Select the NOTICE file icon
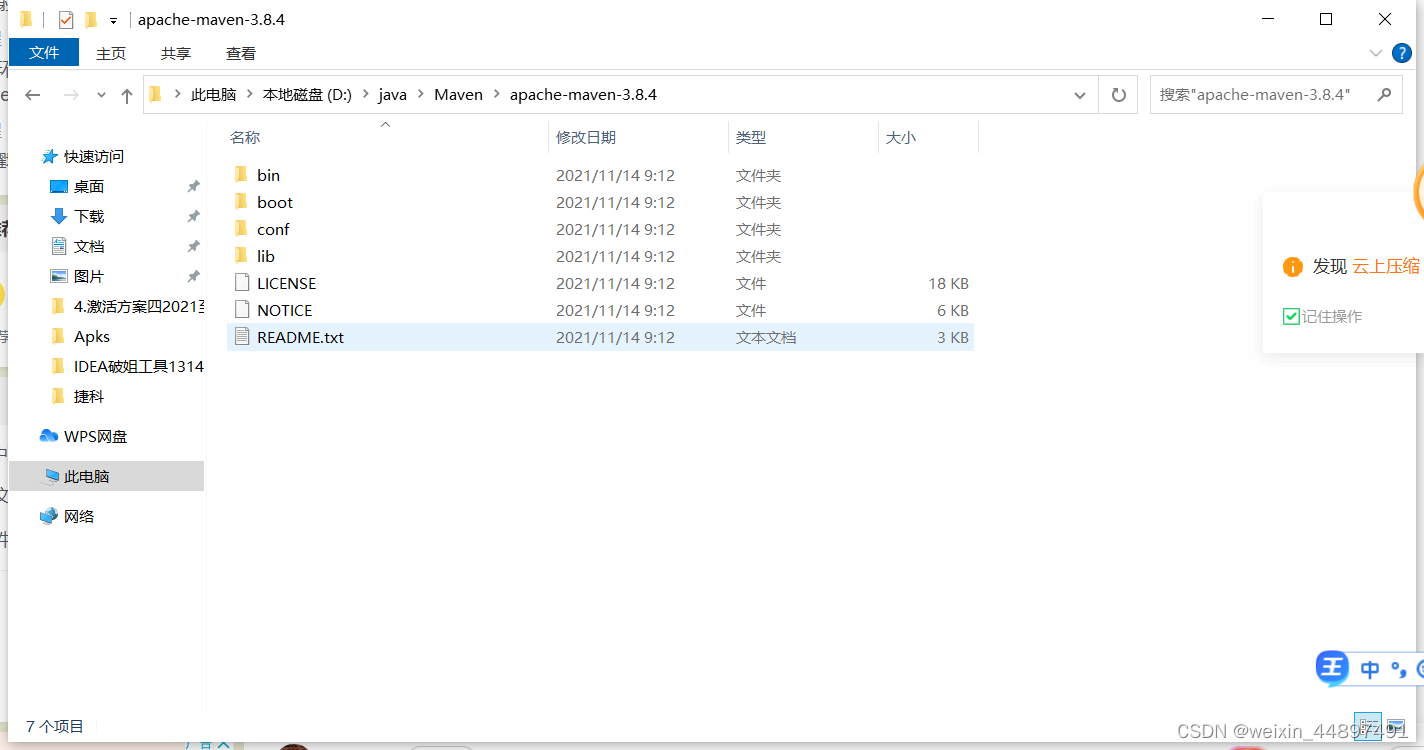1424x750 pixels. [241, 310]
